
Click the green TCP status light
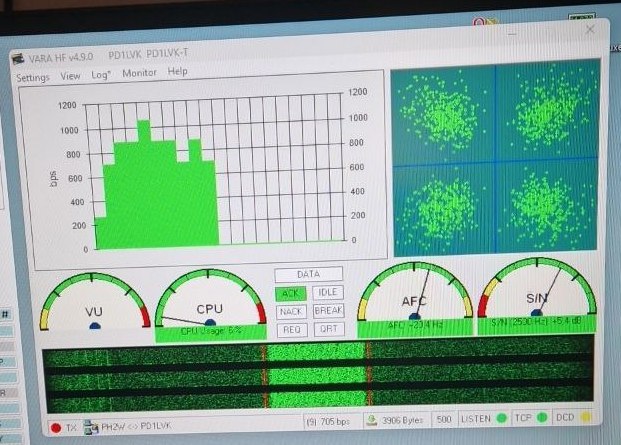pyautogui.click(x=543, y=419)
